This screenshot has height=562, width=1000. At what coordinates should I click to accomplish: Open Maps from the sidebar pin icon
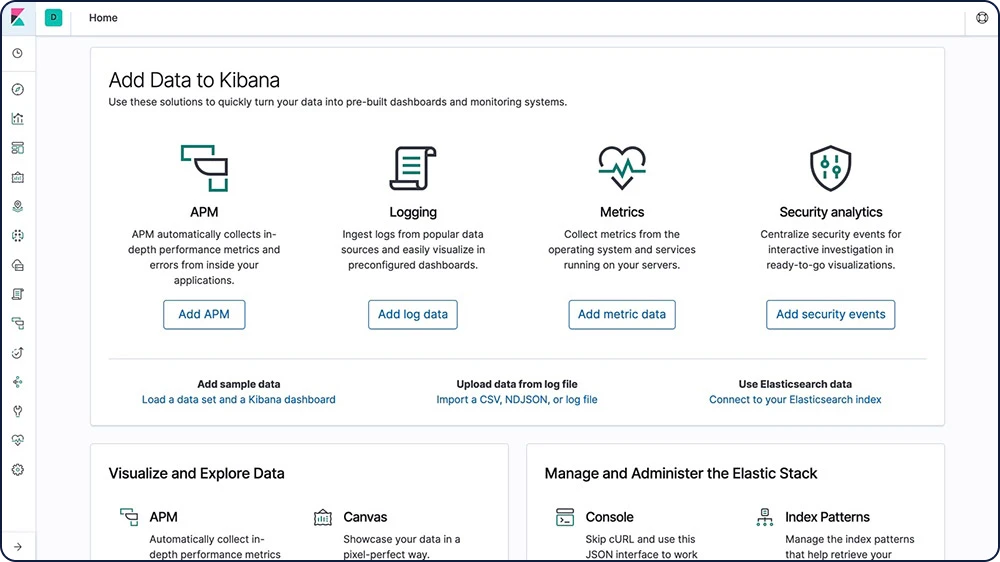click(x=18, y=206)
